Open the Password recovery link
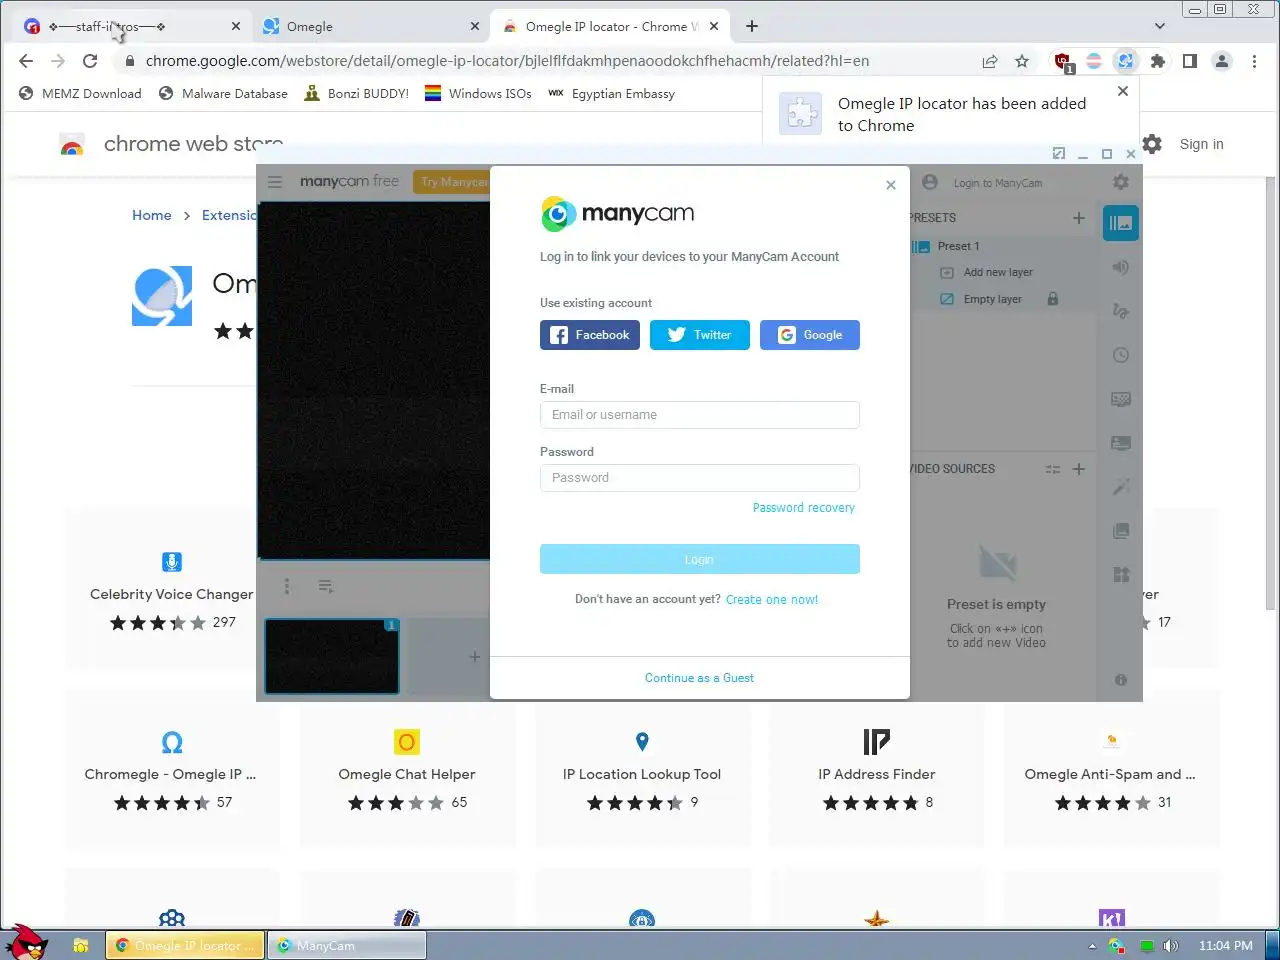 tap(804, 508)
